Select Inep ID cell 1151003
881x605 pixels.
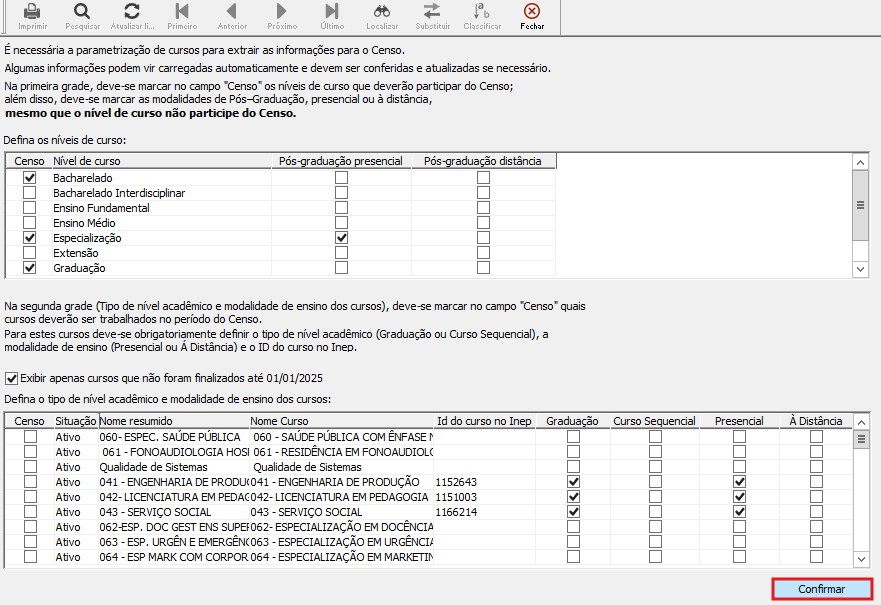tap(484, 497)
